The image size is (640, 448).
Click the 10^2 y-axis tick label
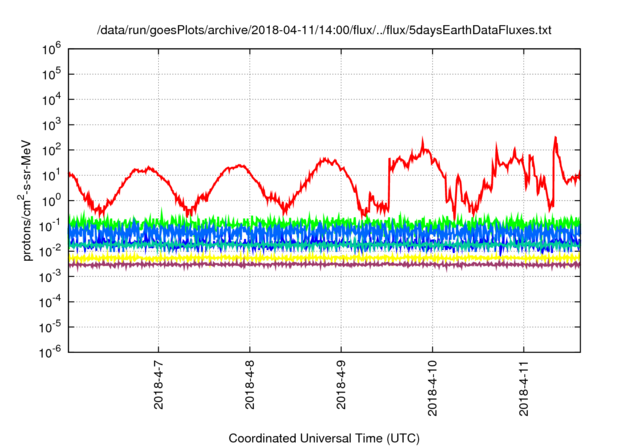[51, 150]
